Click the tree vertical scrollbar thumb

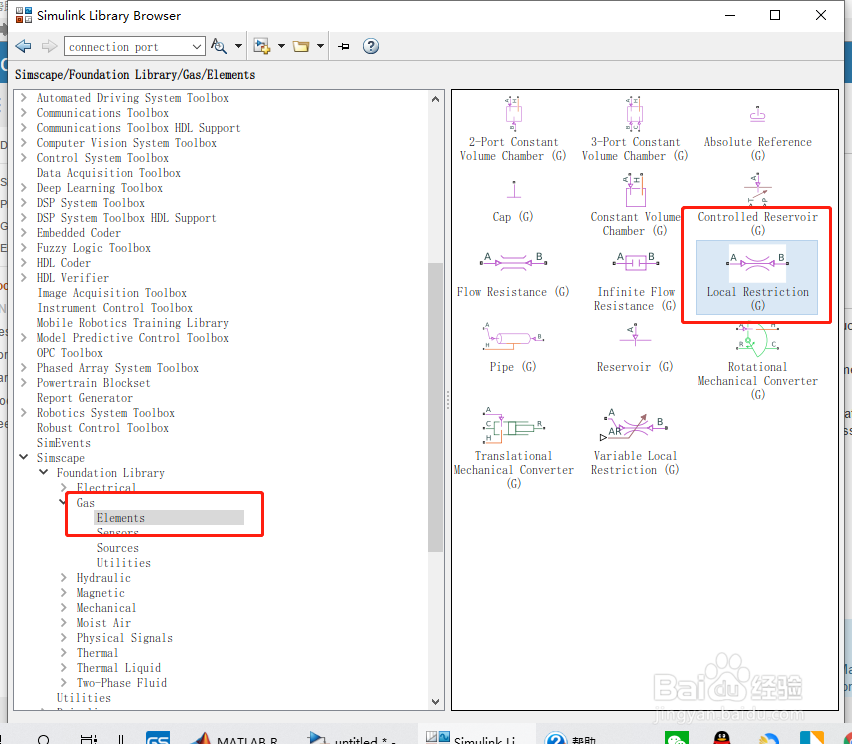[x=435, y=408]
